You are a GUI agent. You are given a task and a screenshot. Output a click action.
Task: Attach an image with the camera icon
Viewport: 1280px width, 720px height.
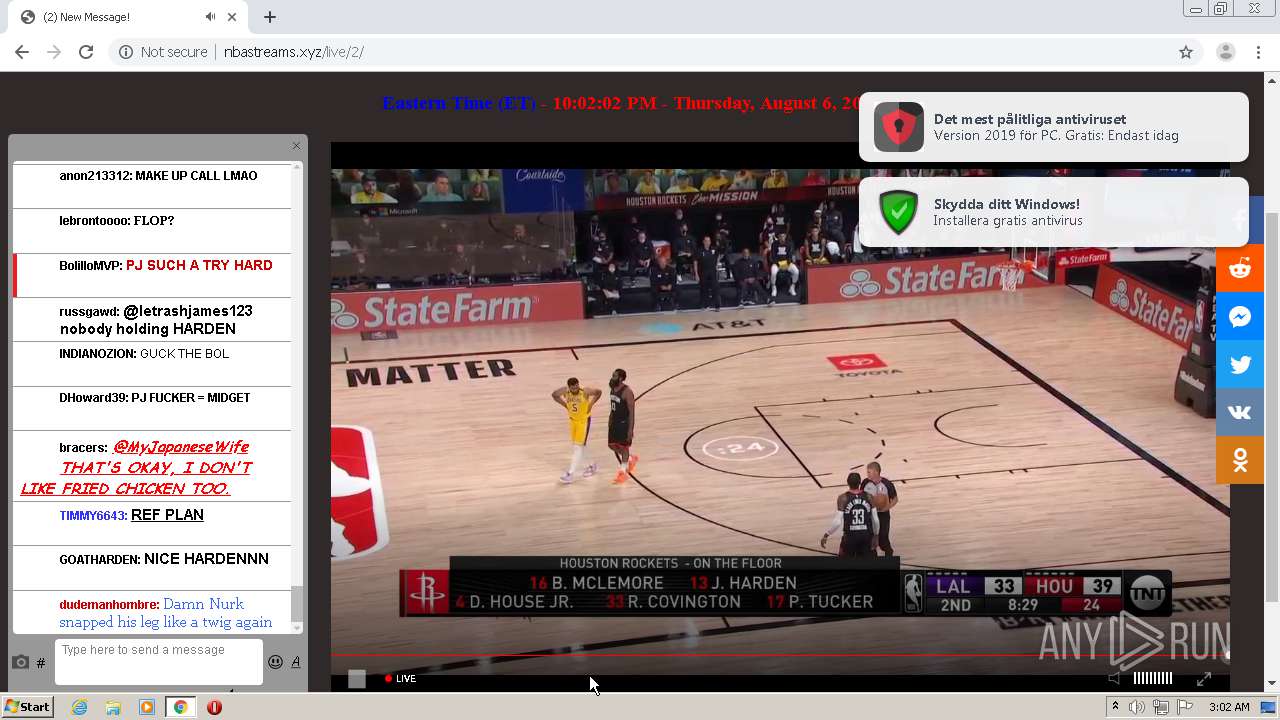(20, 662)
